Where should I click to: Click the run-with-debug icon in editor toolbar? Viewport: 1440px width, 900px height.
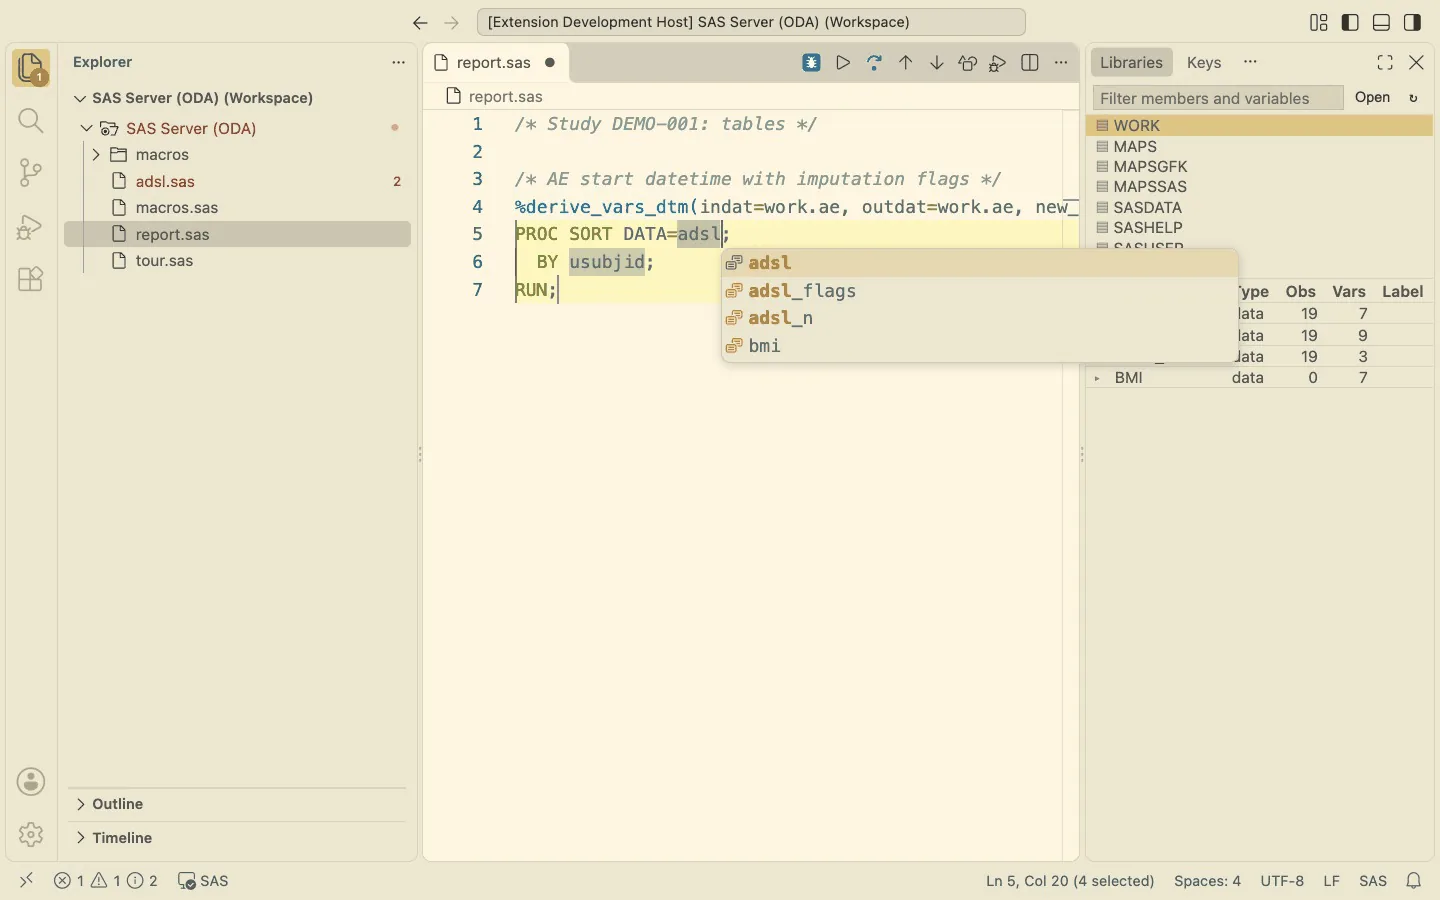click(x=999, y=63)
